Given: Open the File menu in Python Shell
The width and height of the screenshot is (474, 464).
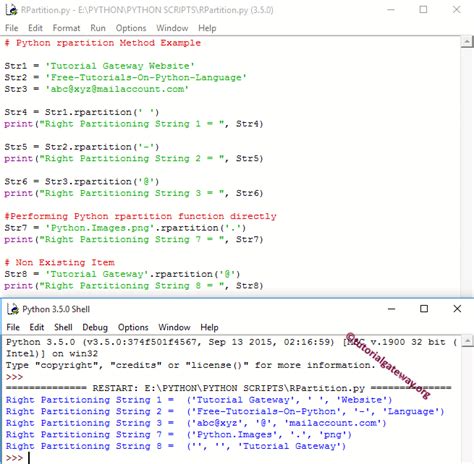Looking at the screenshot, I should coord(13,327).
